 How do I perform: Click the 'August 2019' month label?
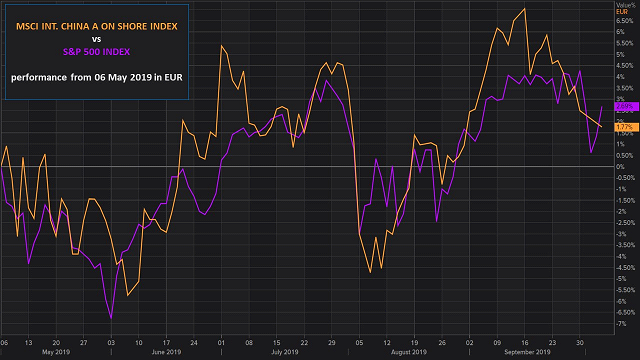coord(409,352)
